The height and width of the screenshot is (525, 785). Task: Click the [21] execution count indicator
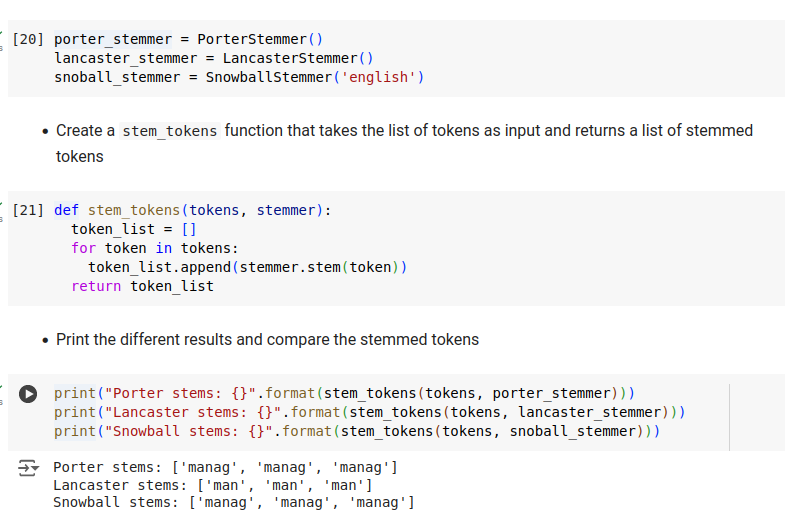(29, 210)
